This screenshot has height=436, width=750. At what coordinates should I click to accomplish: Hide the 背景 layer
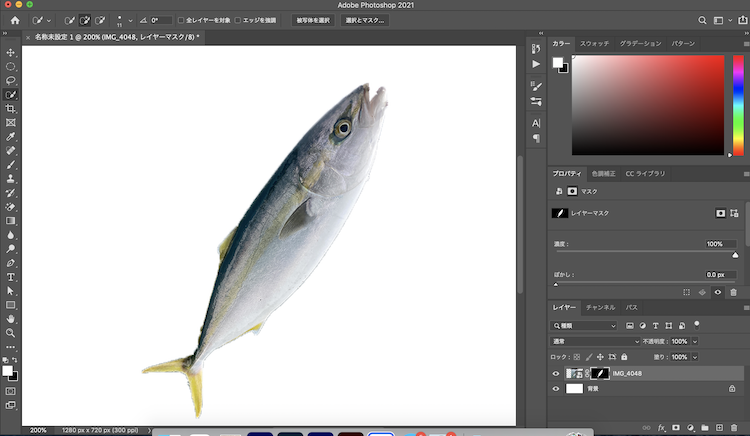[556, 389]
